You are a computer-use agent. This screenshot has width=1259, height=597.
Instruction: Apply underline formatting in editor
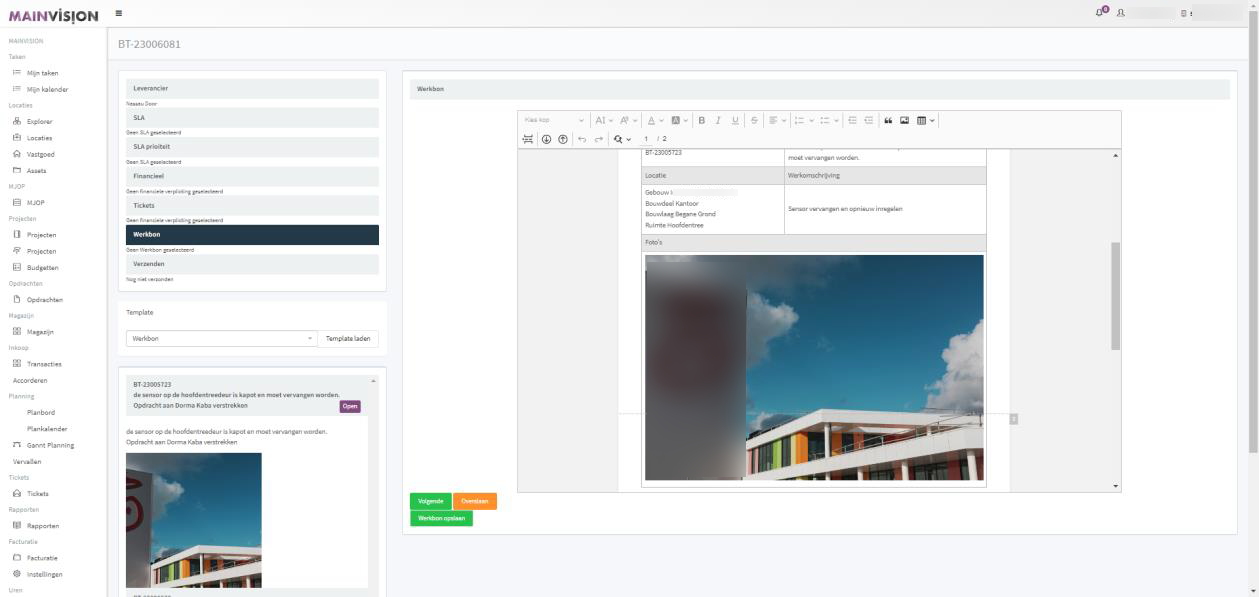click(x=735, y=120)
